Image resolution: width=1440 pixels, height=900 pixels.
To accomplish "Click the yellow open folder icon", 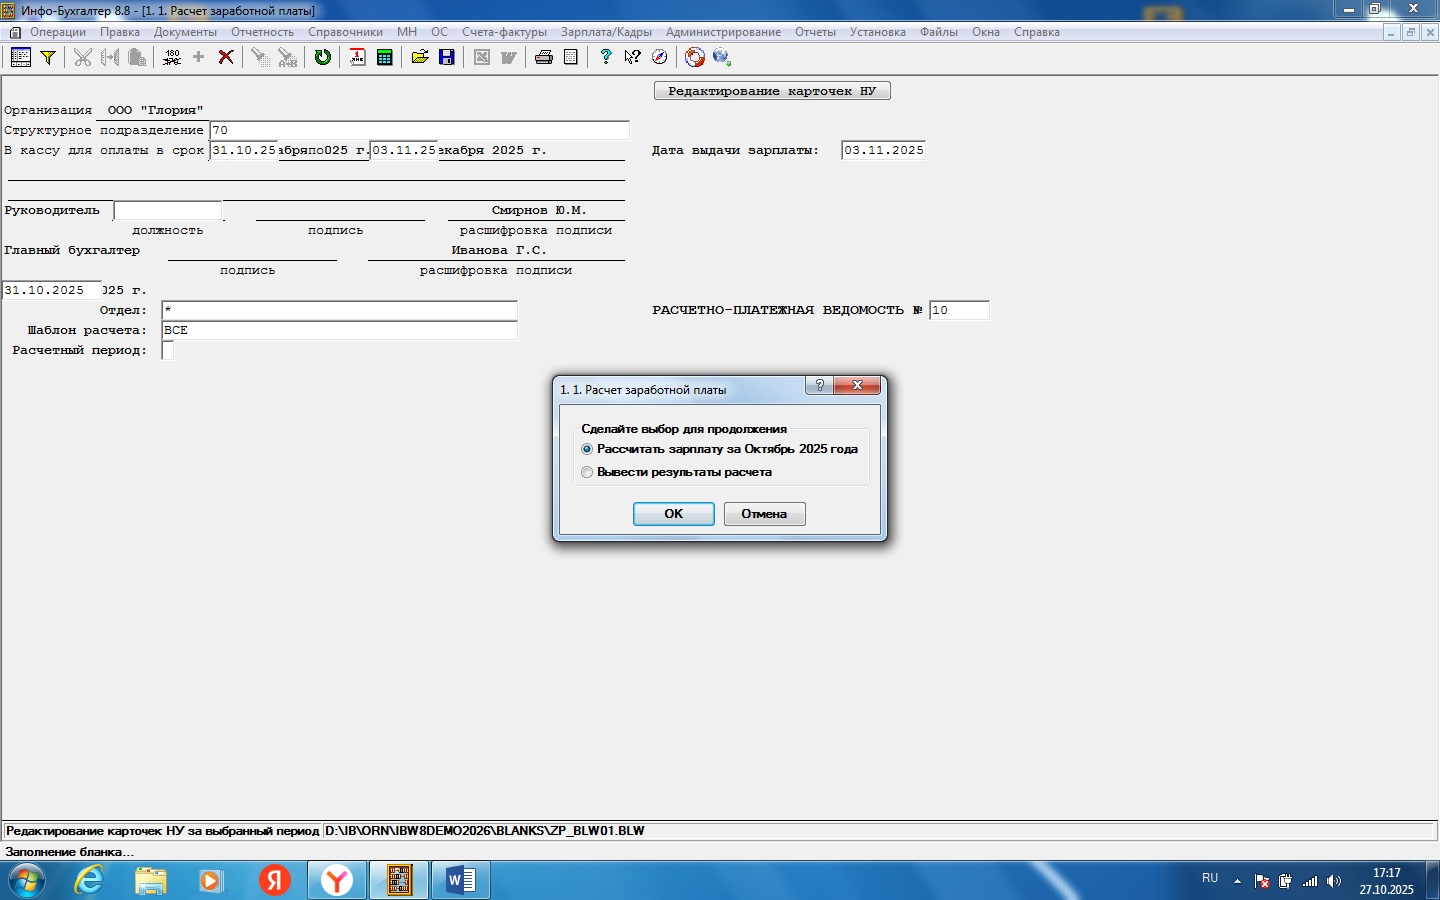I will click(x=420, y=57).
